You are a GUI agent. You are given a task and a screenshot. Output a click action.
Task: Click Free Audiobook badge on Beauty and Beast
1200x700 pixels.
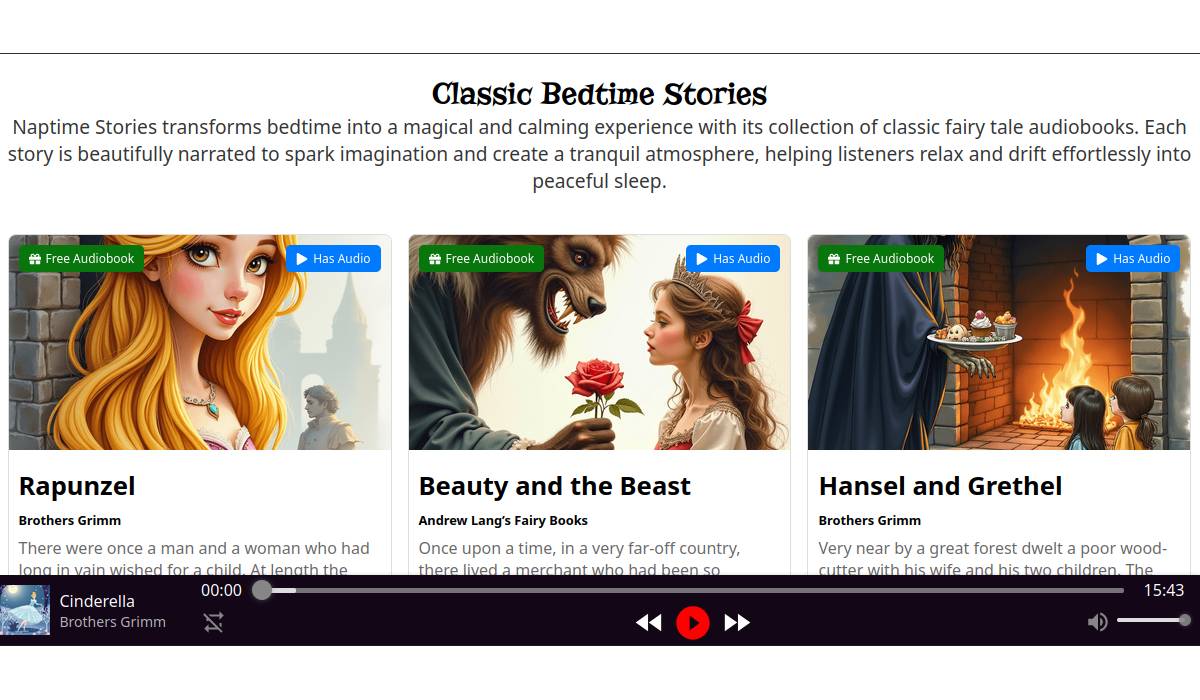pyautogui.click(x=482, y=259)
